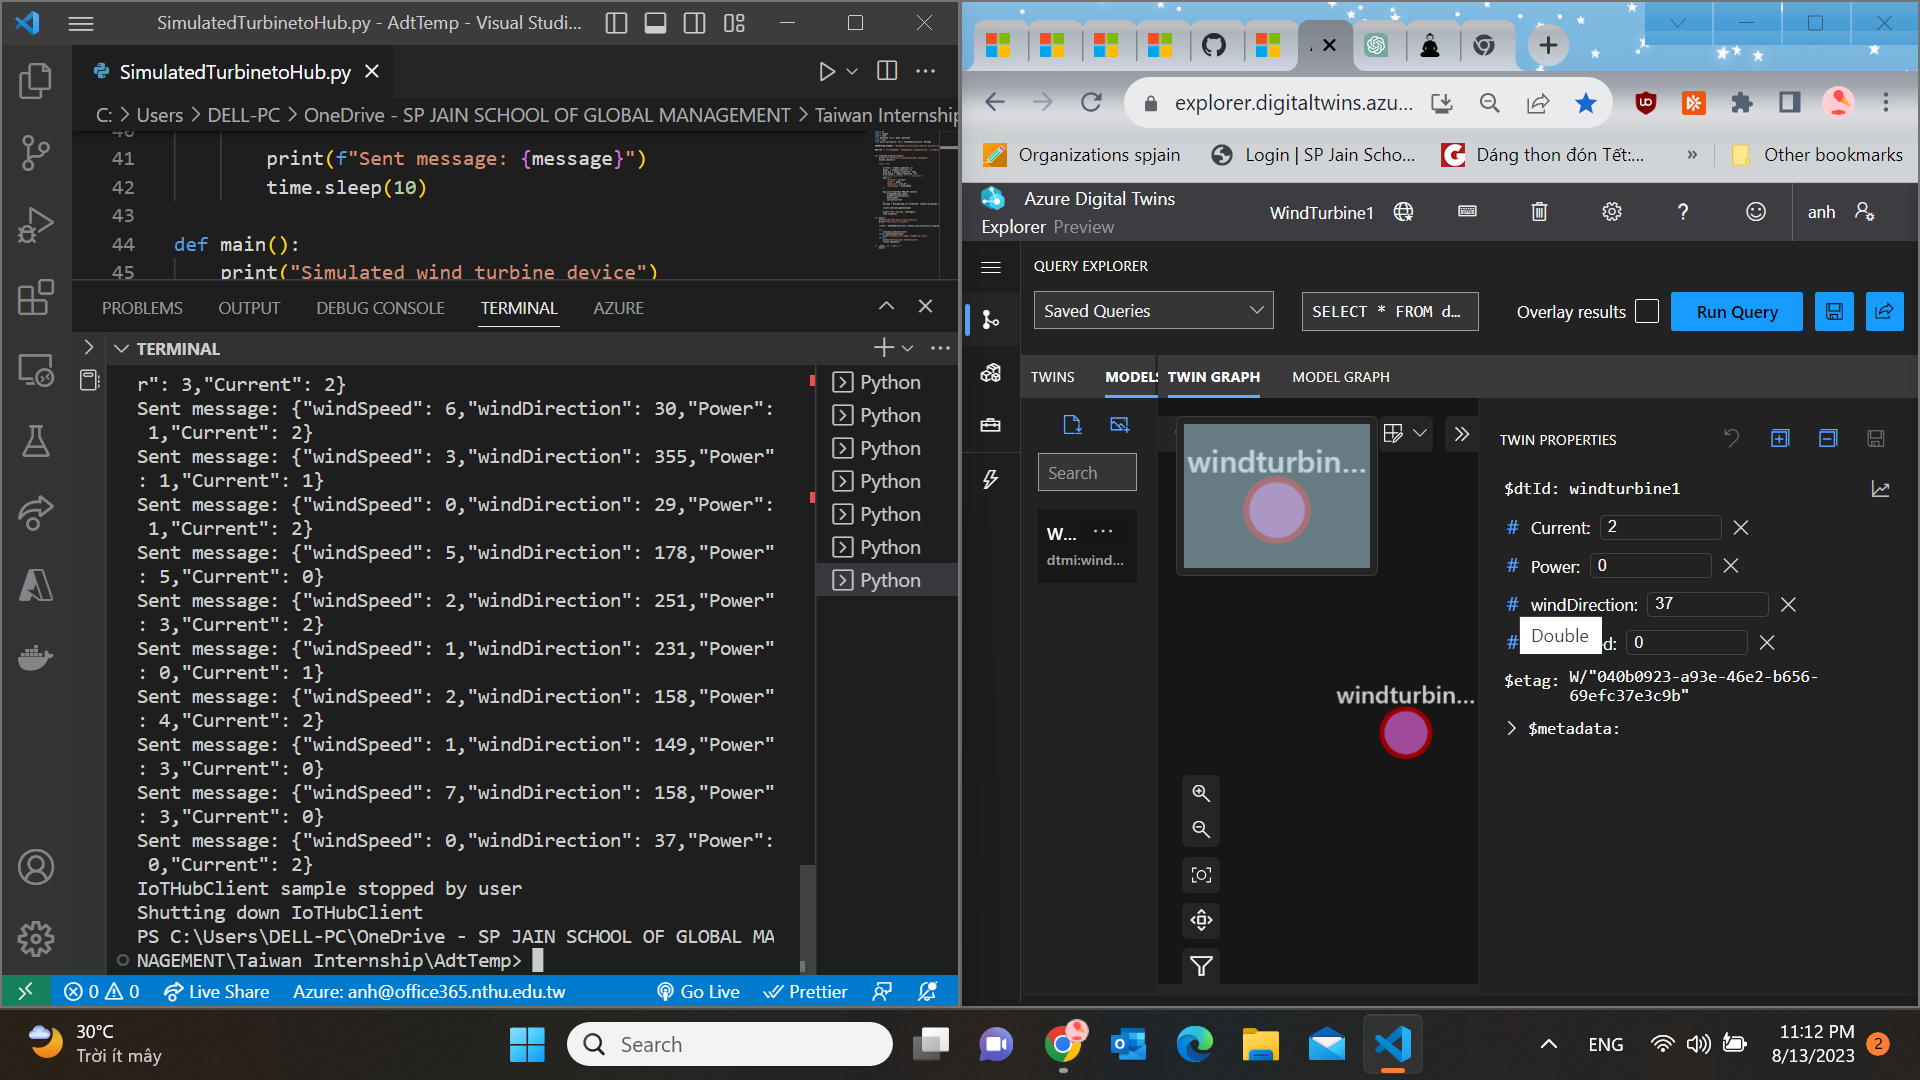Delete all twins trash icon
Screen dimensions: 1920x1080
1539,212
